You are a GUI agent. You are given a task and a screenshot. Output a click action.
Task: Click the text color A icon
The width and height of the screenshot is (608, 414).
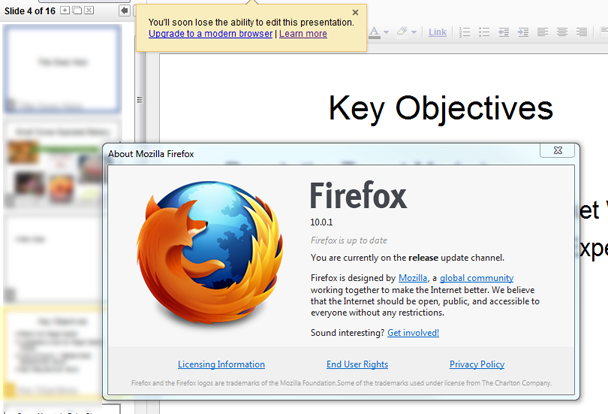[x=374, y=32]
